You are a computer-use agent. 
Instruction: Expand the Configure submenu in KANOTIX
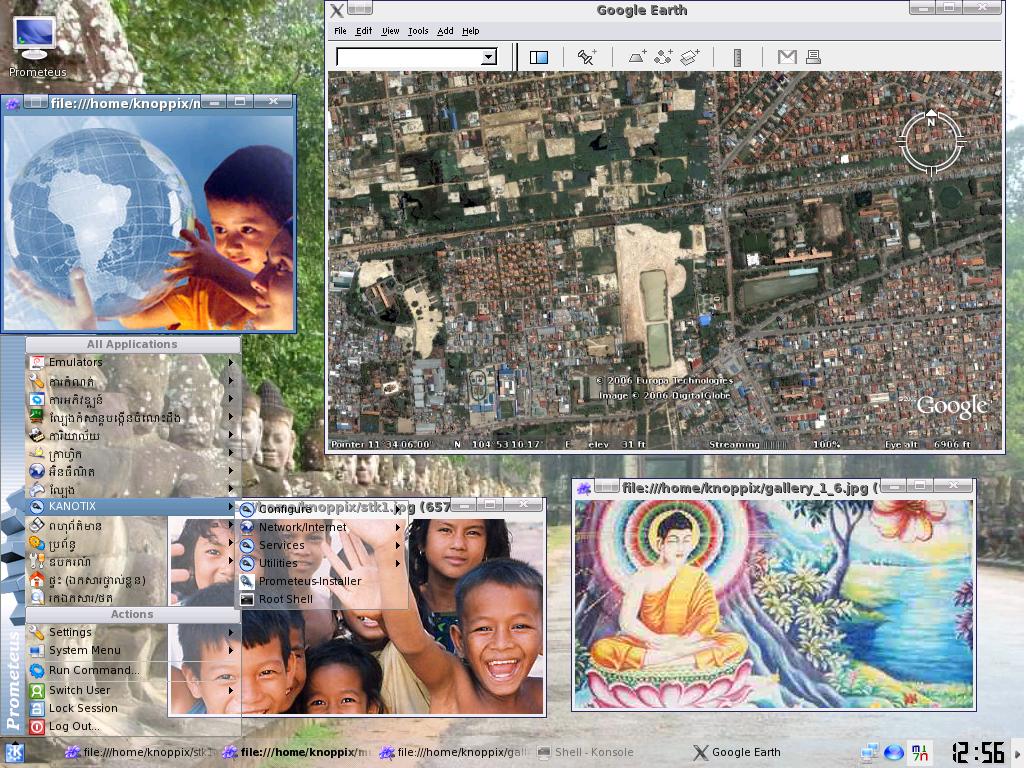[x=322, y=509]
